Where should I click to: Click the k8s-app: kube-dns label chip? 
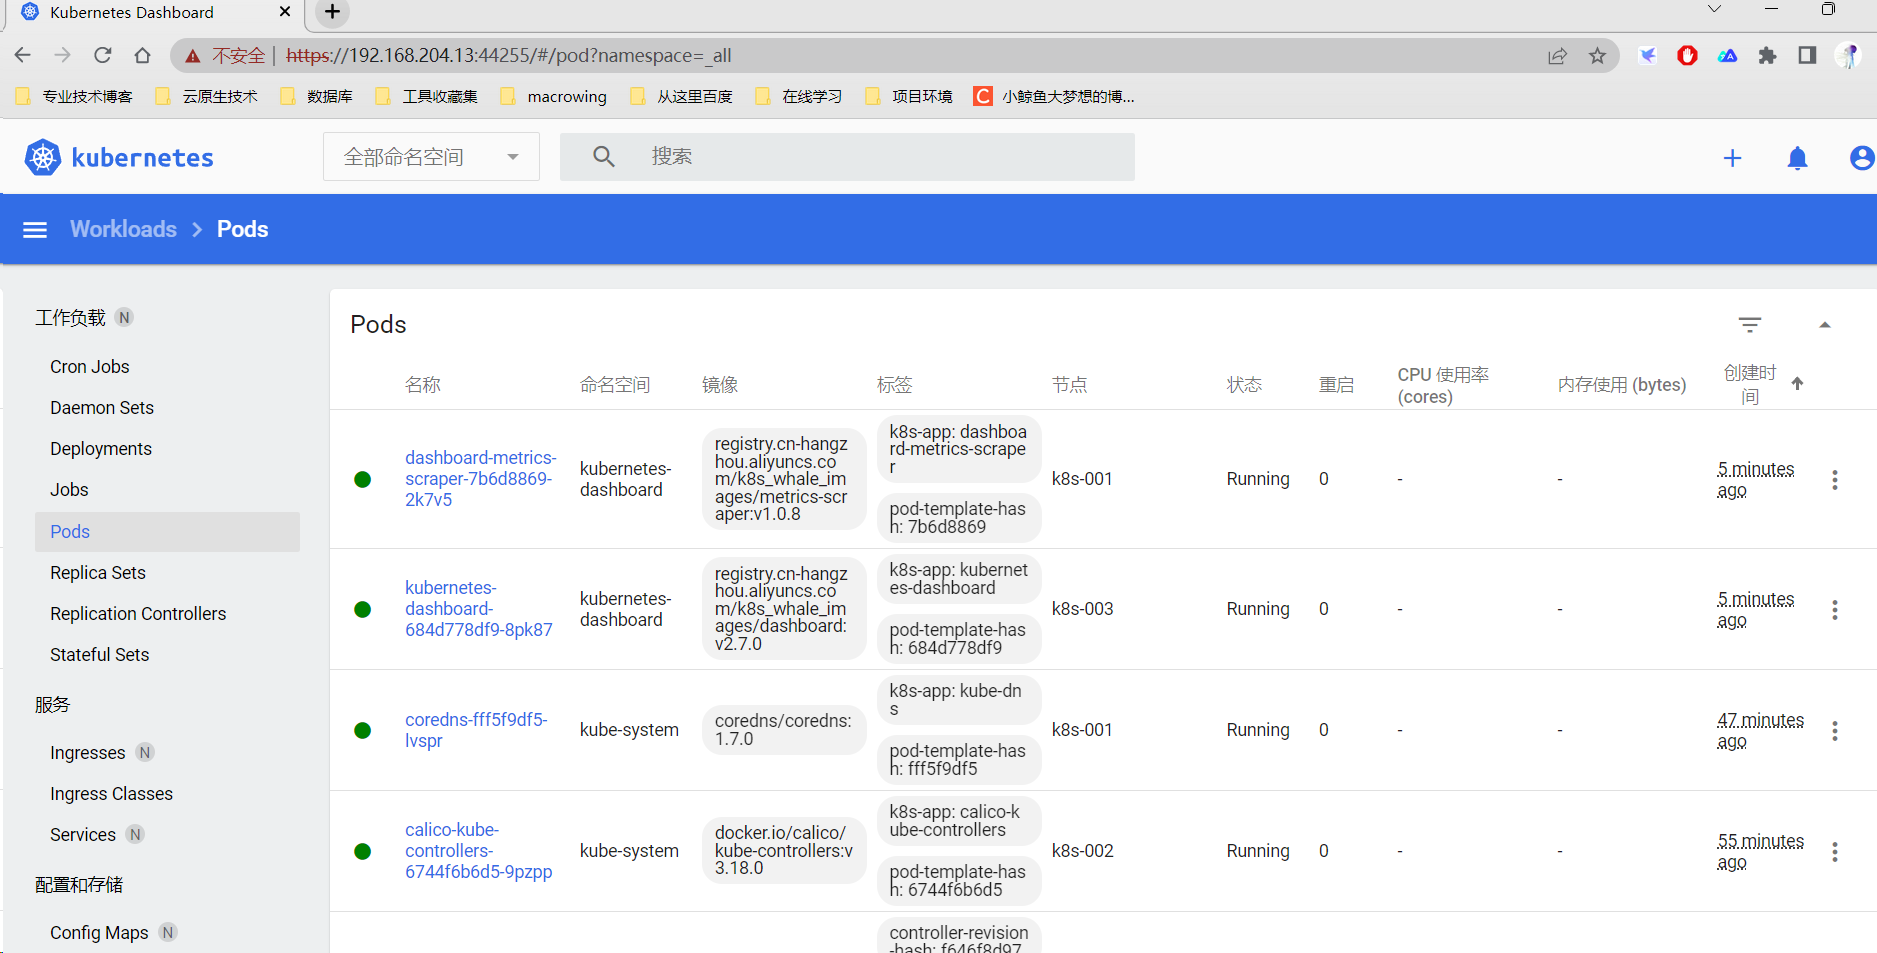(958, 699)
